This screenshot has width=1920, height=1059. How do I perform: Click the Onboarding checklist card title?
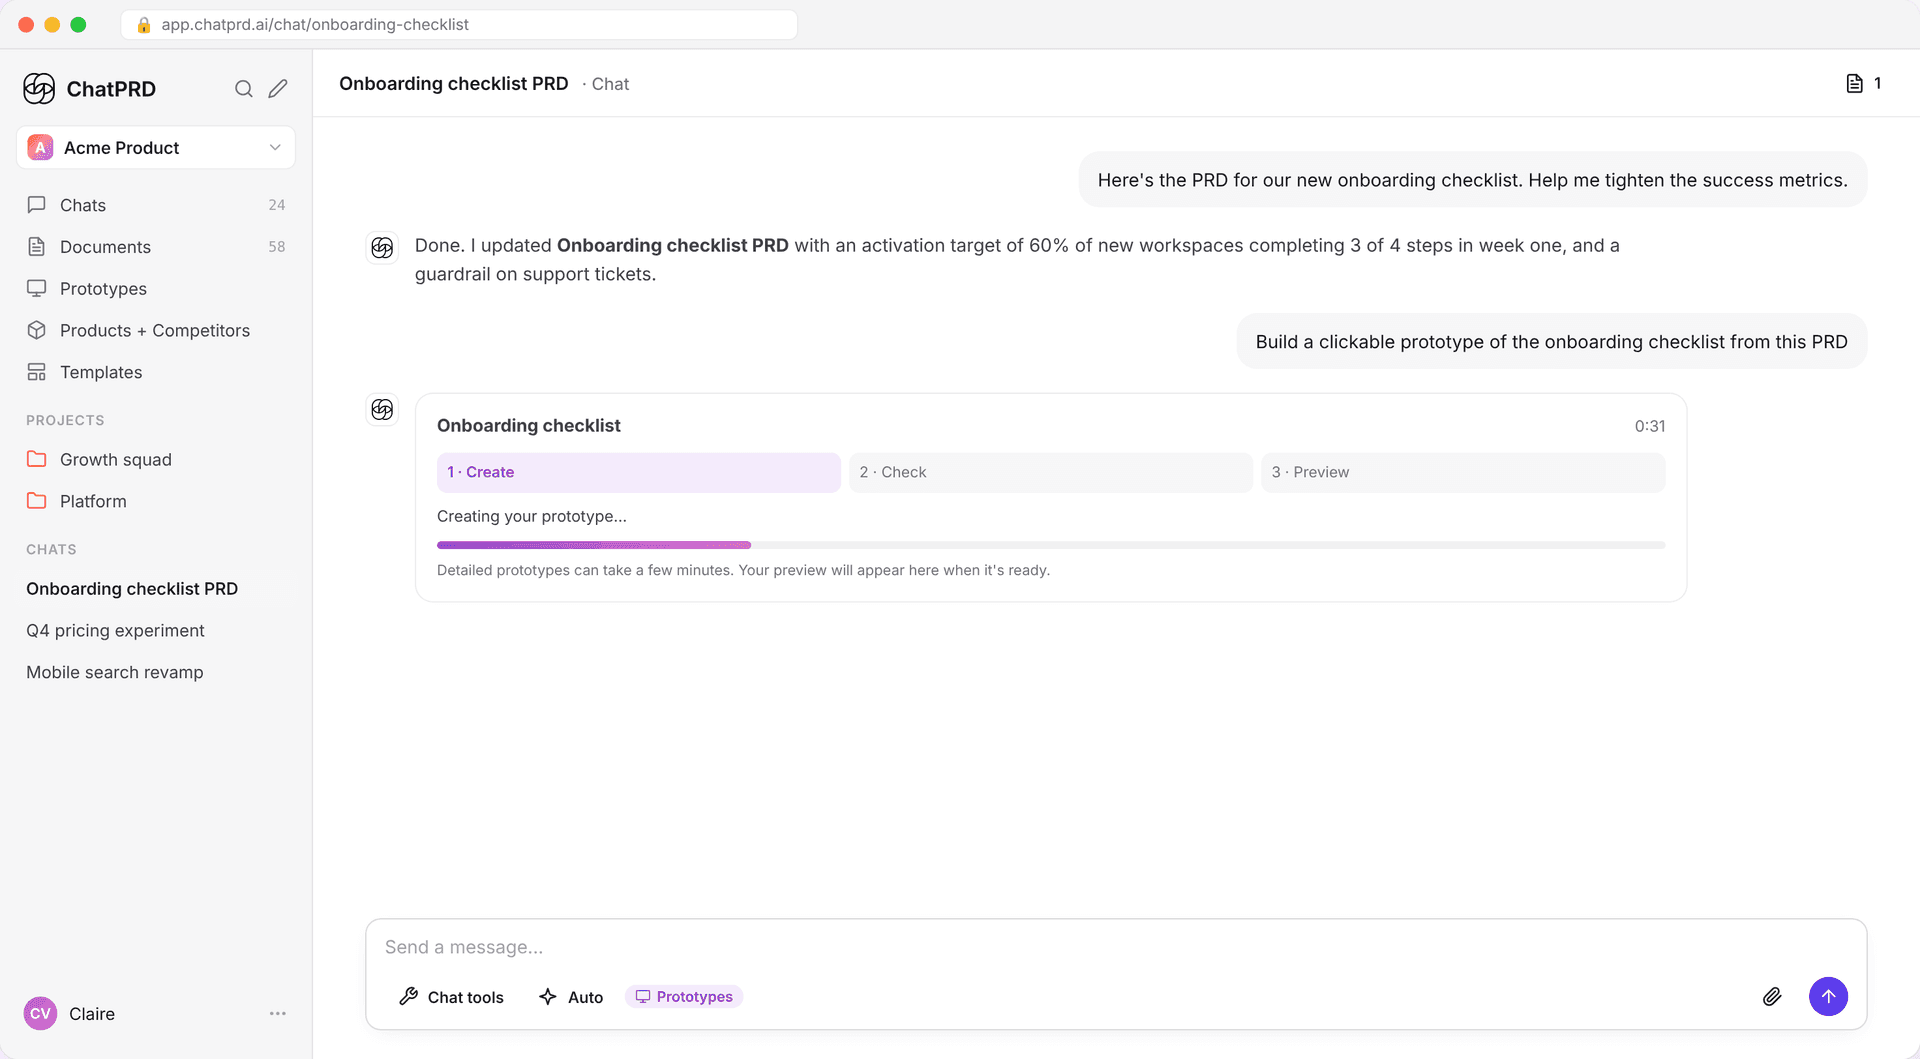click(529, 426)
